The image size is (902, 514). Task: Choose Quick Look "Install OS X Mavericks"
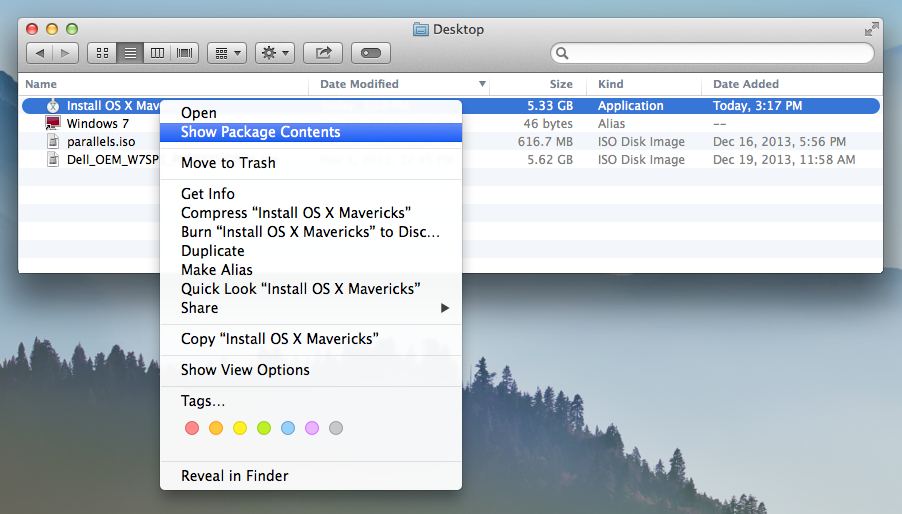pyautogui.click(x=311, y=289)
